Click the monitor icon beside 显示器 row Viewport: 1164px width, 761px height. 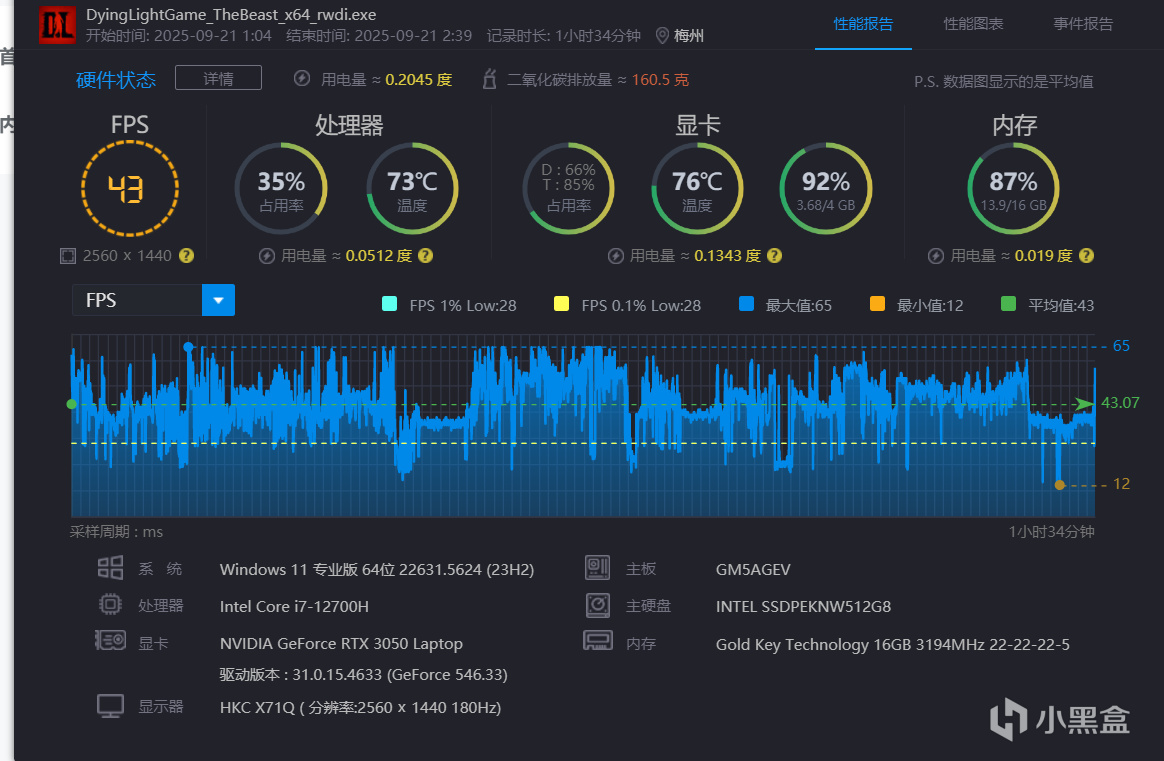[111, 706]
